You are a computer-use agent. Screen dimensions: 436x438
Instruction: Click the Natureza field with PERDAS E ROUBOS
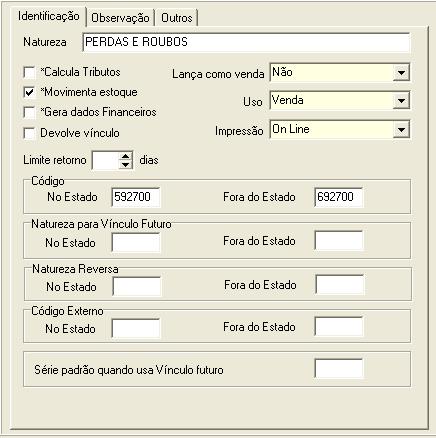point(246,42)
